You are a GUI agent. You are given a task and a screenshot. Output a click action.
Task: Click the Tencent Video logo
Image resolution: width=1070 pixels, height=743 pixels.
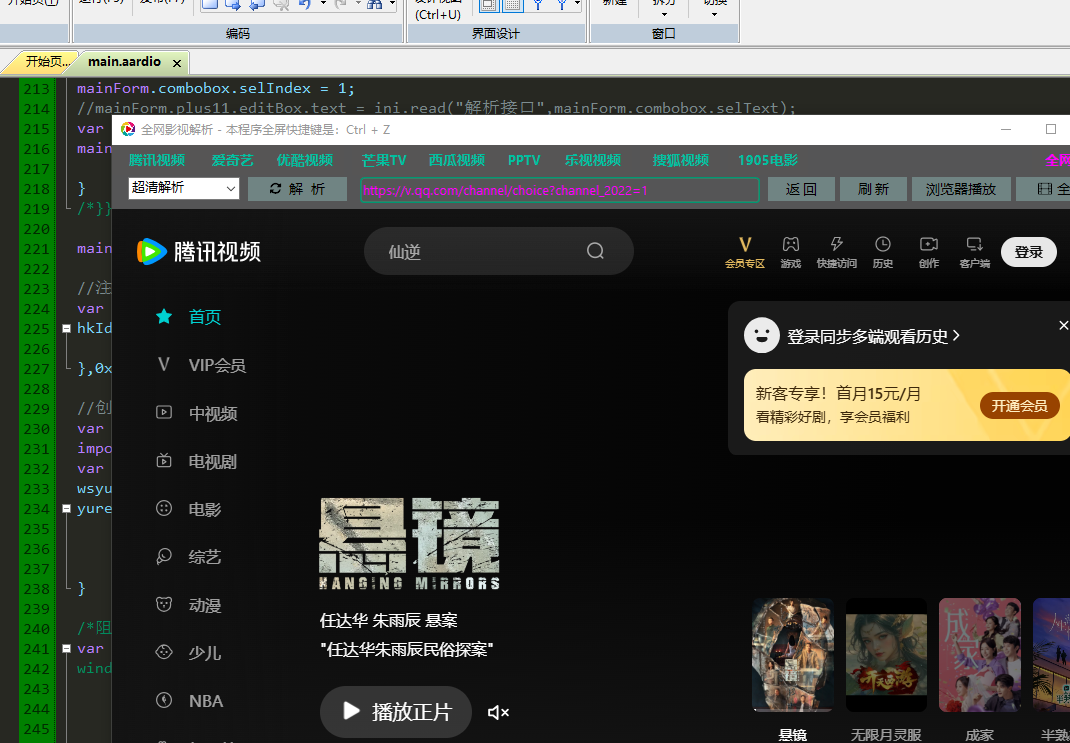click(x=199, y=251)
